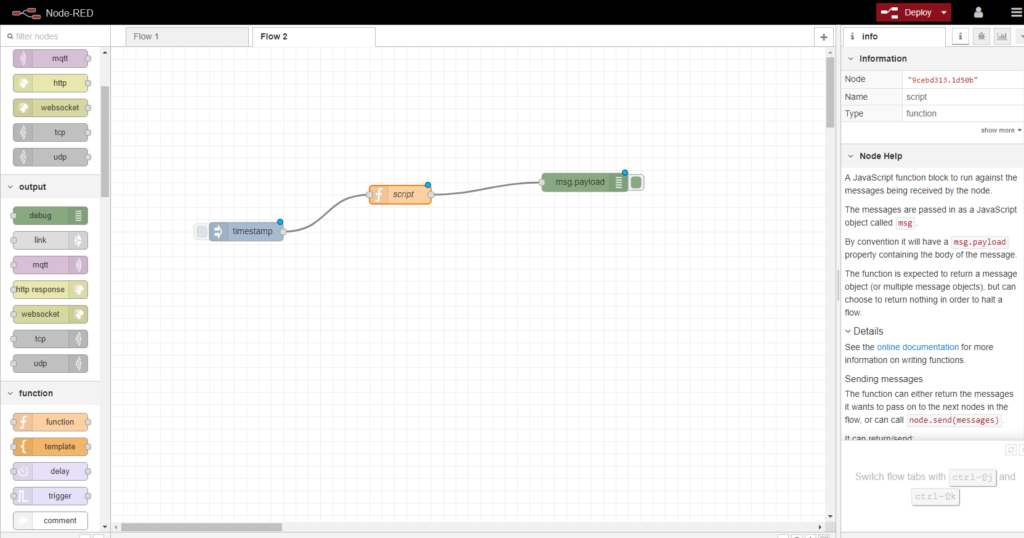Select the mqtt input node in palette

(x=51, y=58)
